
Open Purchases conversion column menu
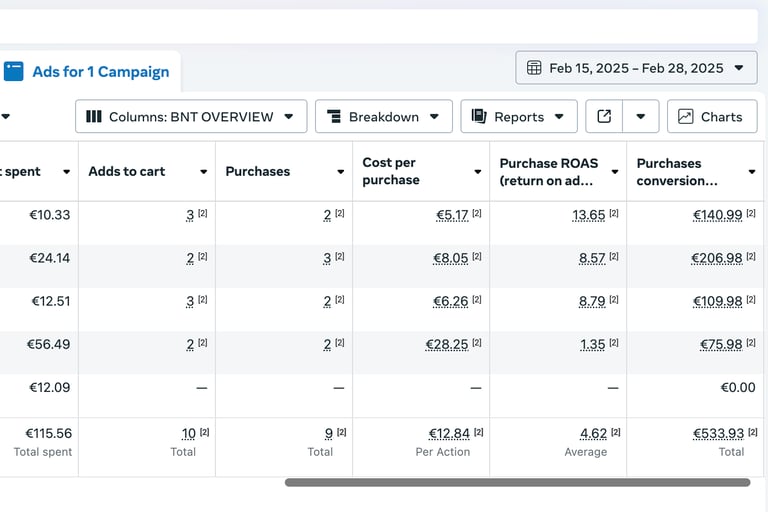752,171
